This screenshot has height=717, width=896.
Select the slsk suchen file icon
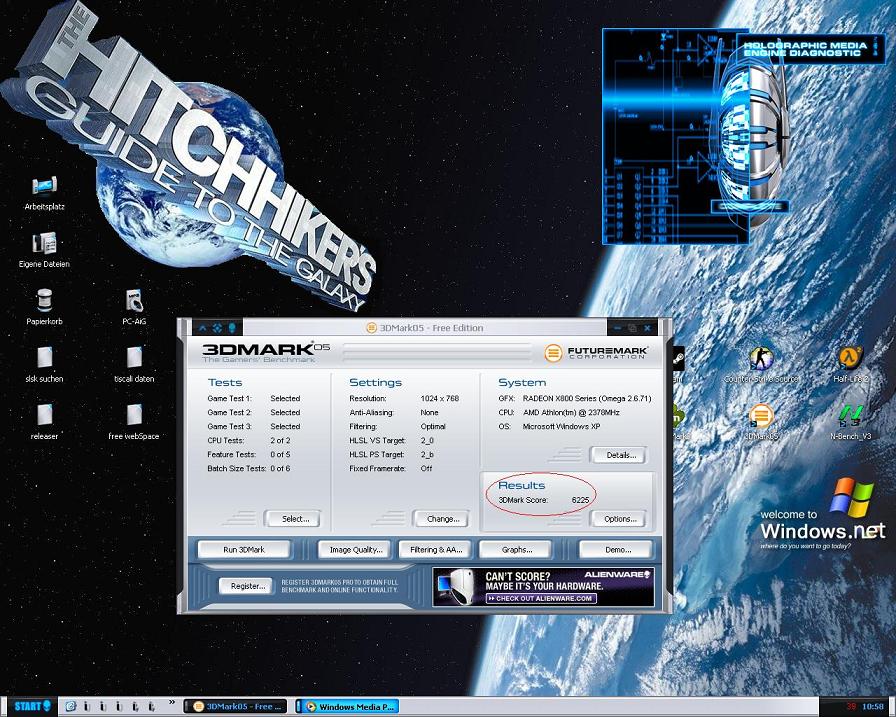pyautogui.click(x=44, y=364)
